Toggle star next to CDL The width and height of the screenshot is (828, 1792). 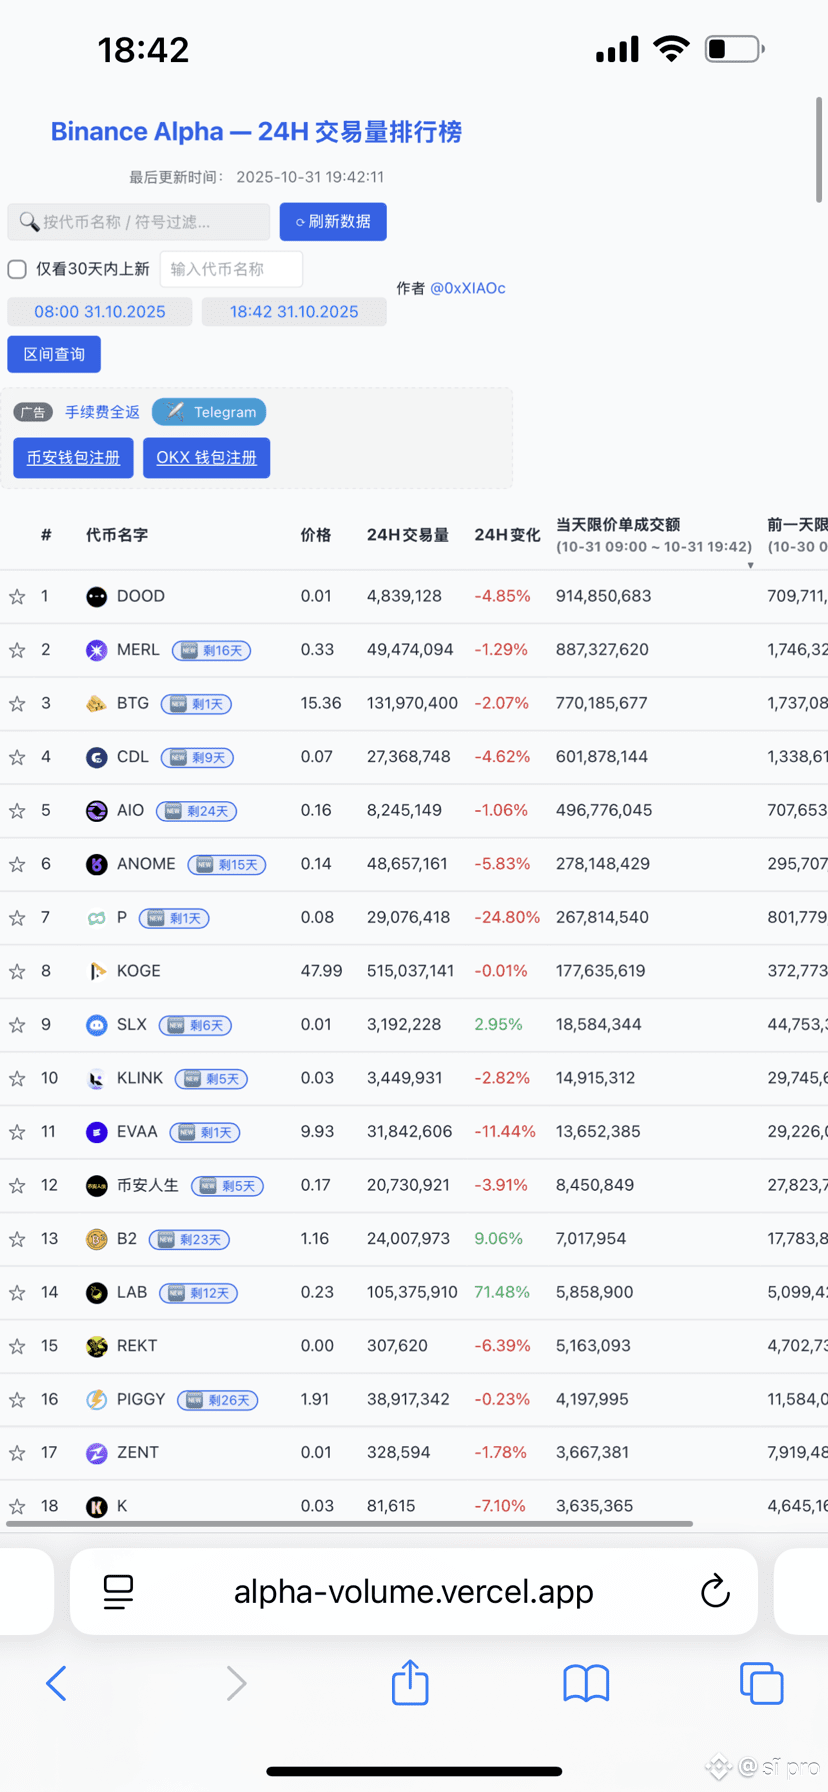click(x=17, y=758)
